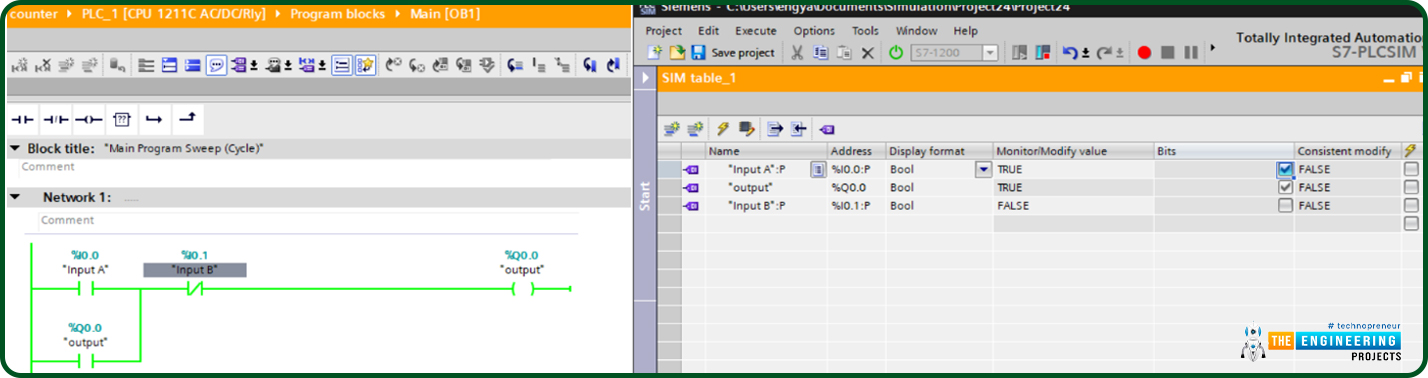
Task: Click the paste icon in PLCSIM toolbar
Action: (844, 52)
